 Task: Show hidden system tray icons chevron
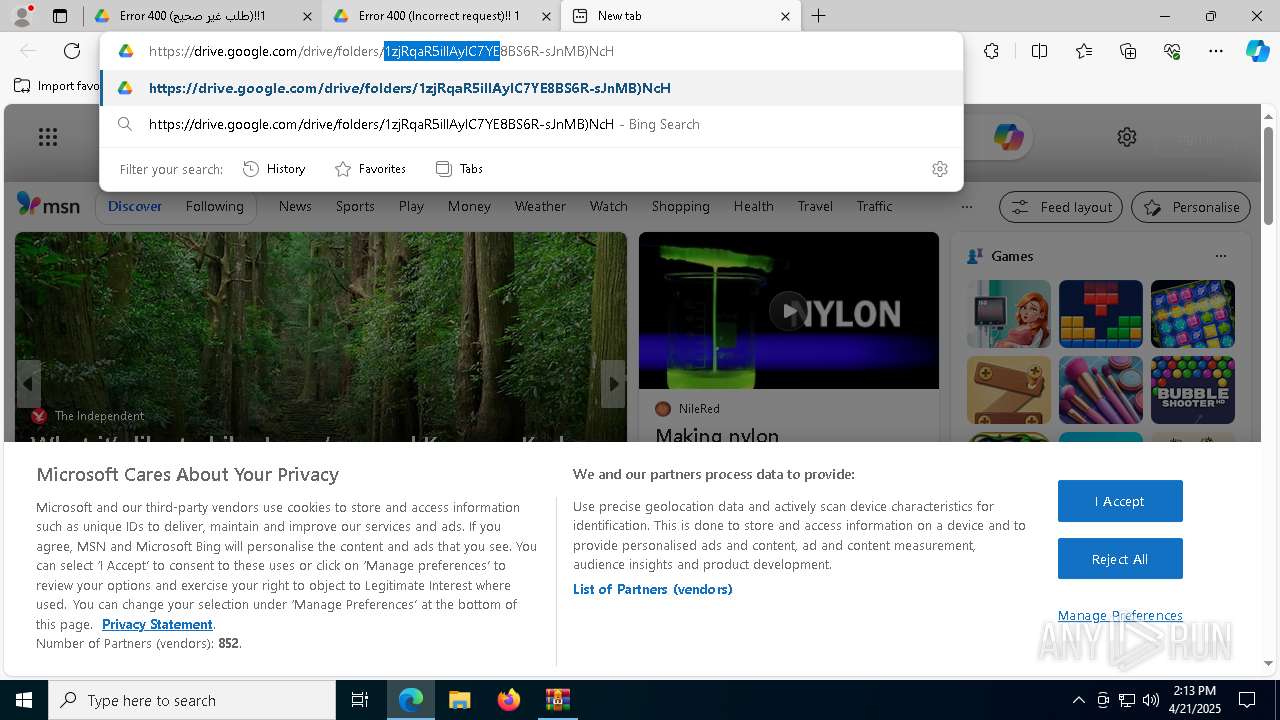pos(1078,700)
